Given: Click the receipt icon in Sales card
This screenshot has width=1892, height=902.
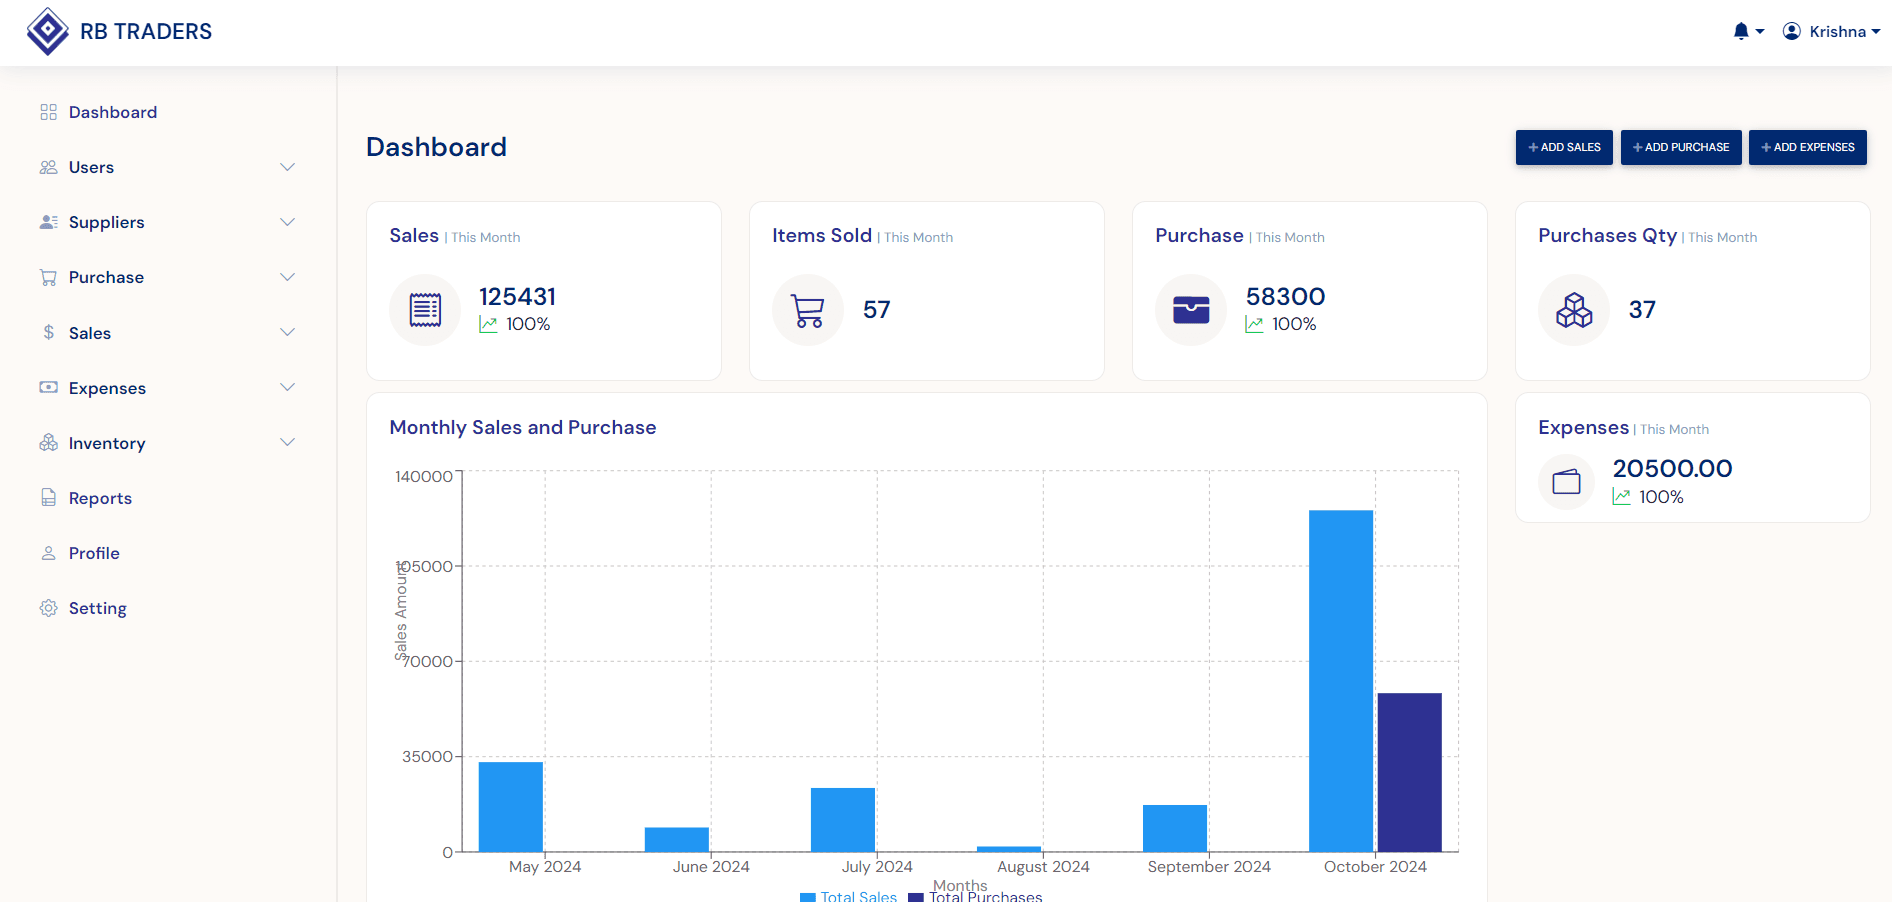Looking at the screenshot, I should pos(425,310).
